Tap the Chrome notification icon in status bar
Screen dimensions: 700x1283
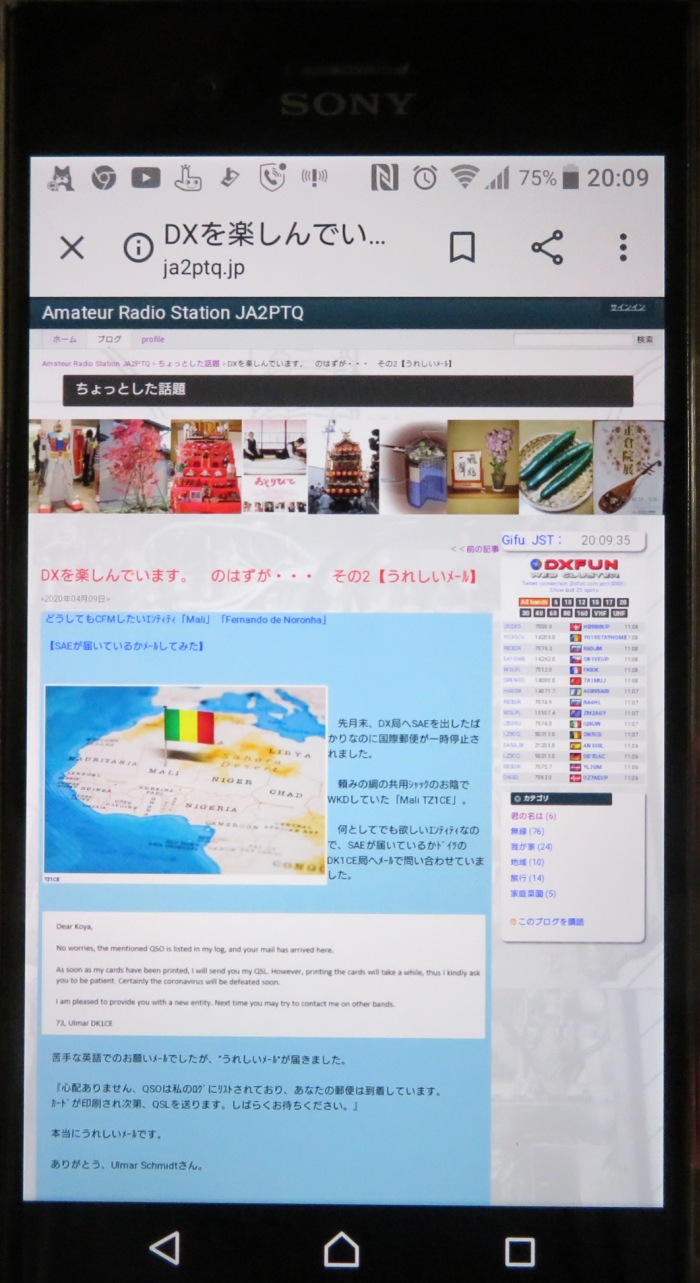point(103,178)
